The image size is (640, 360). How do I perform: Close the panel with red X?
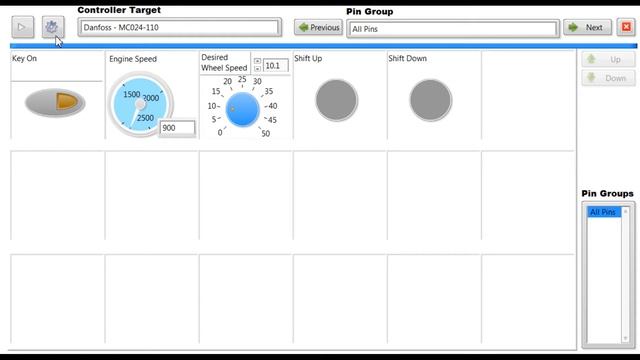(x=626, y=27)
